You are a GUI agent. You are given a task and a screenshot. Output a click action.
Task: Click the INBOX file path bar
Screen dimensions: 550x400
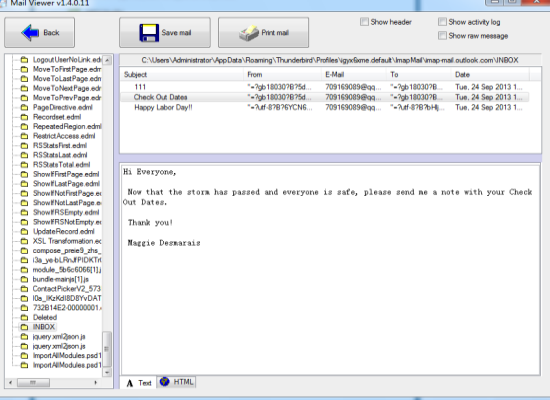330,60
